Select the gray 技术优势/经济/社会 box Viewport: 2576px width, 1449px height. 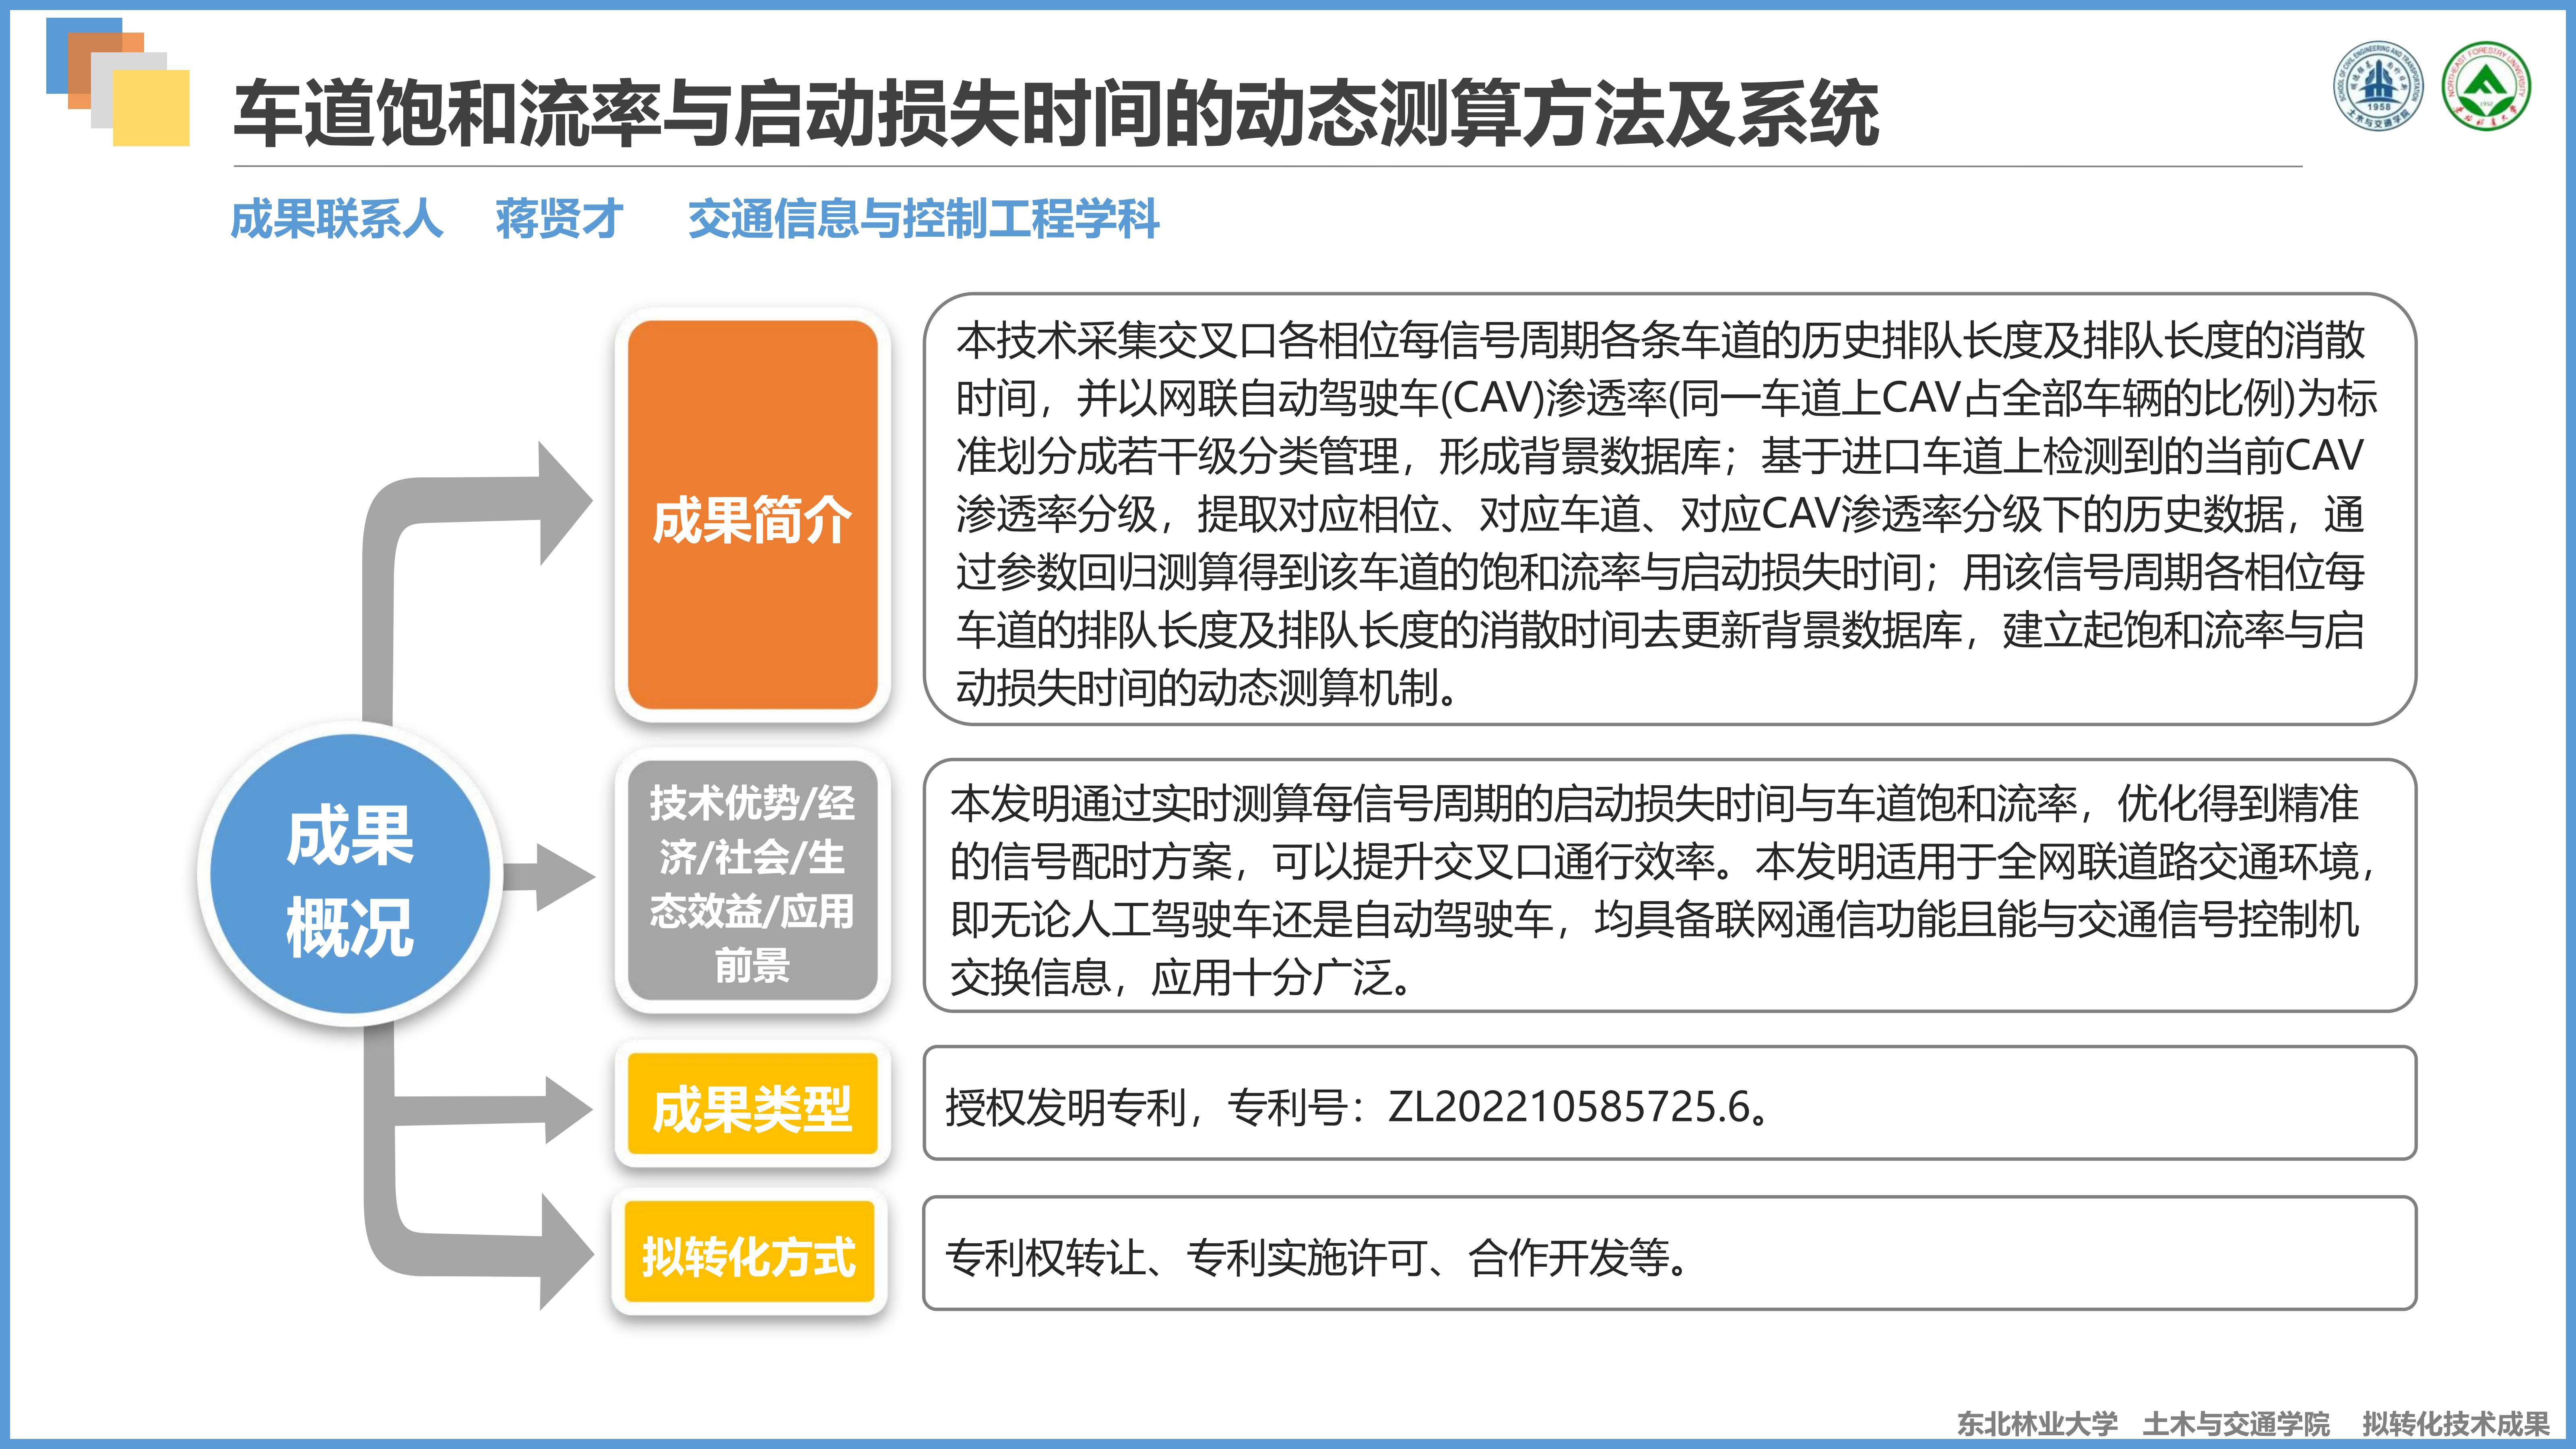(752, 882)
